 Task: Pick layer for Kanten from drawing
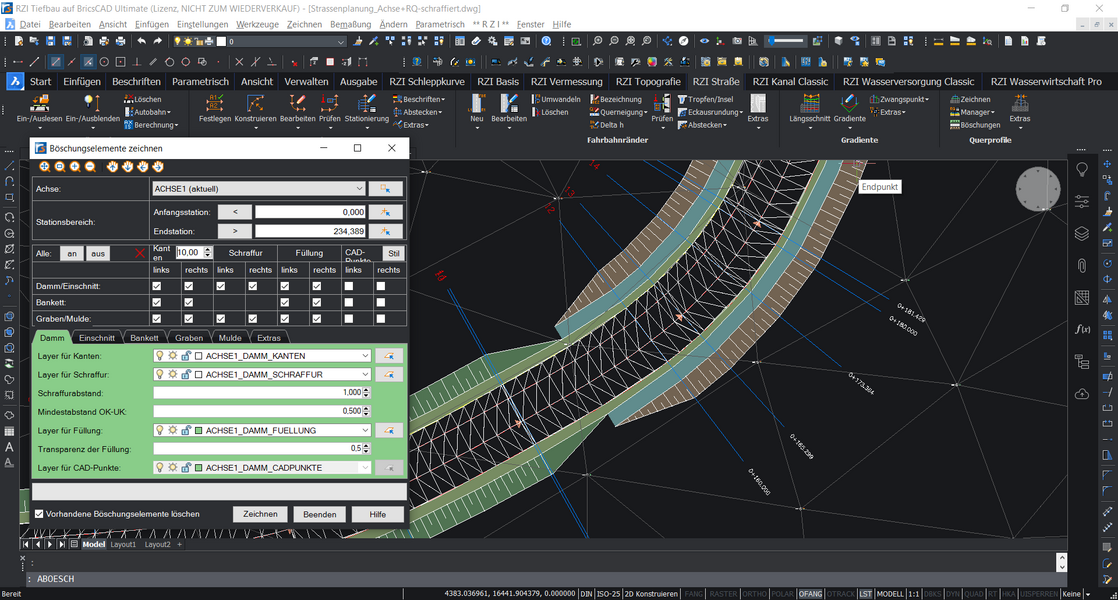[389, 356]
